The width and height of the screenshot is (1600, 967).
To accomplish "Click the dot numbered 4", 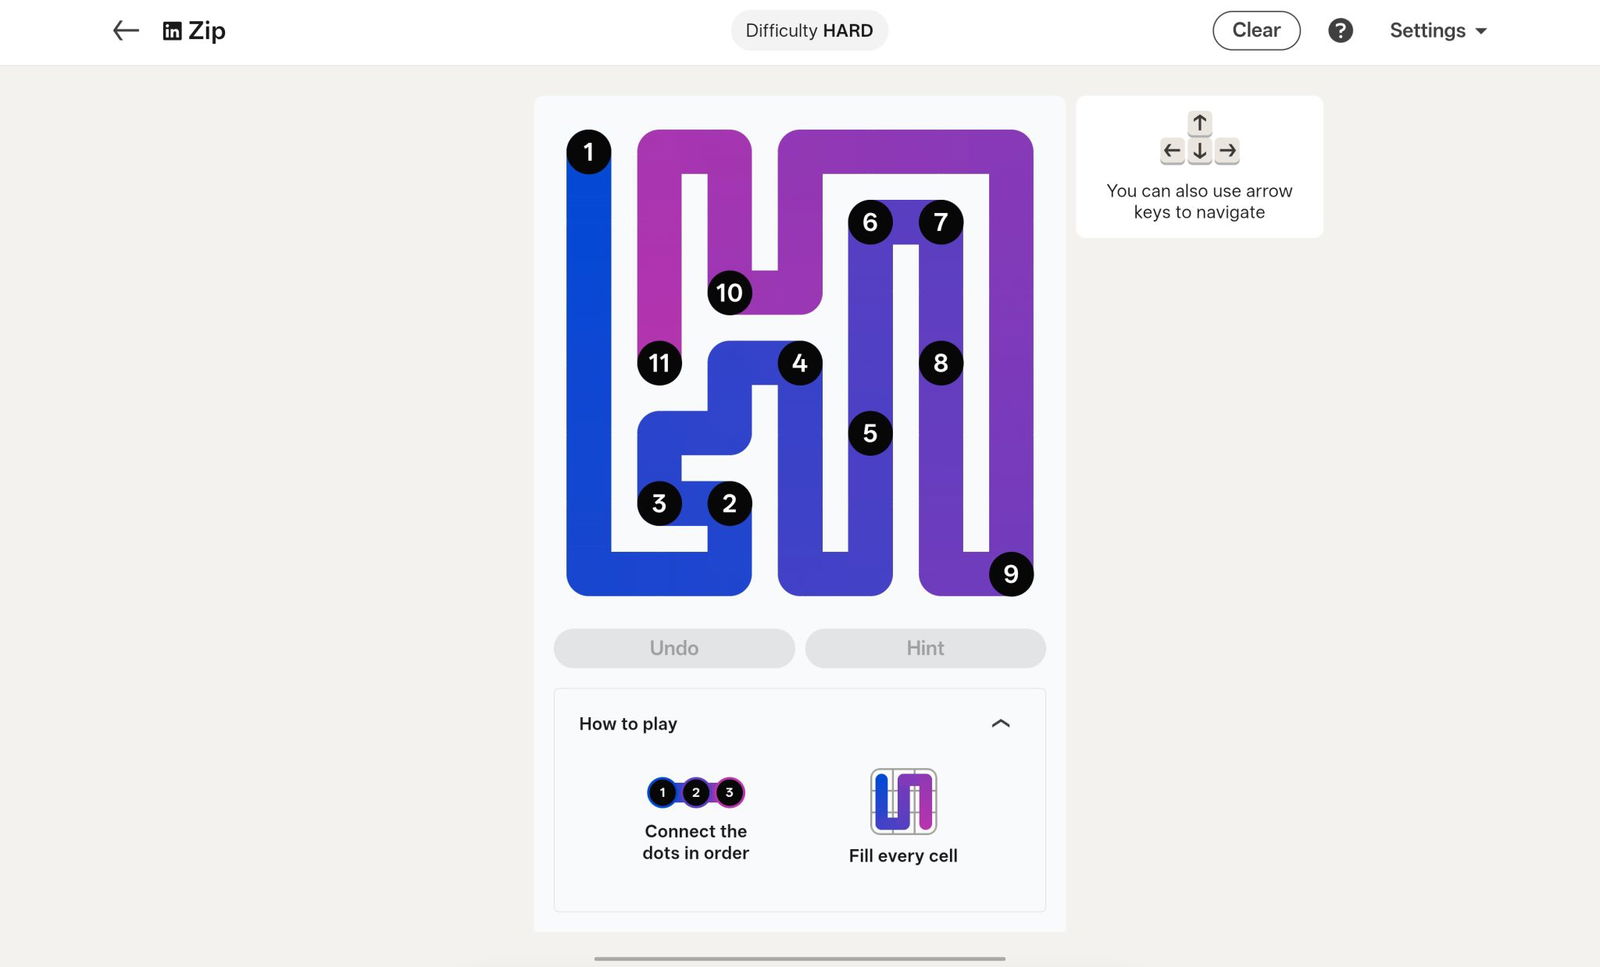I will pyautogui.click(x=800, y=363).
